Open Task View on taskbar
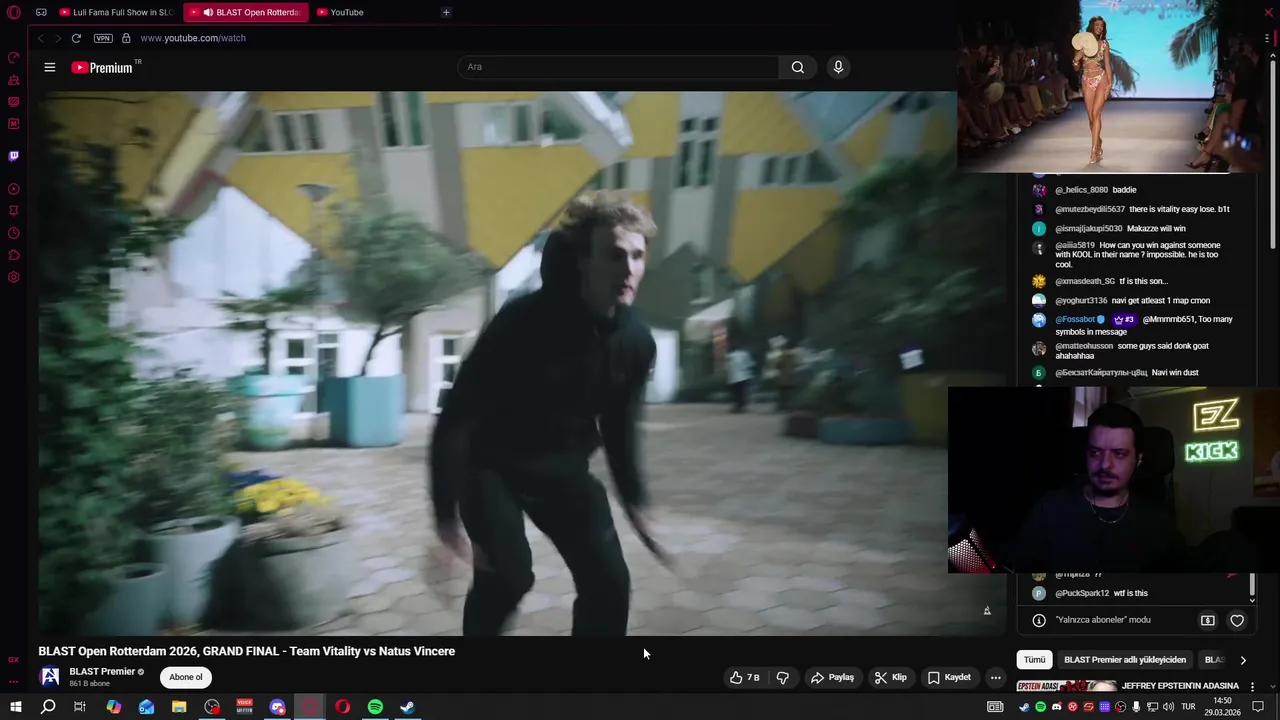This screenshot has width=1280, height=720. point(80,707)
